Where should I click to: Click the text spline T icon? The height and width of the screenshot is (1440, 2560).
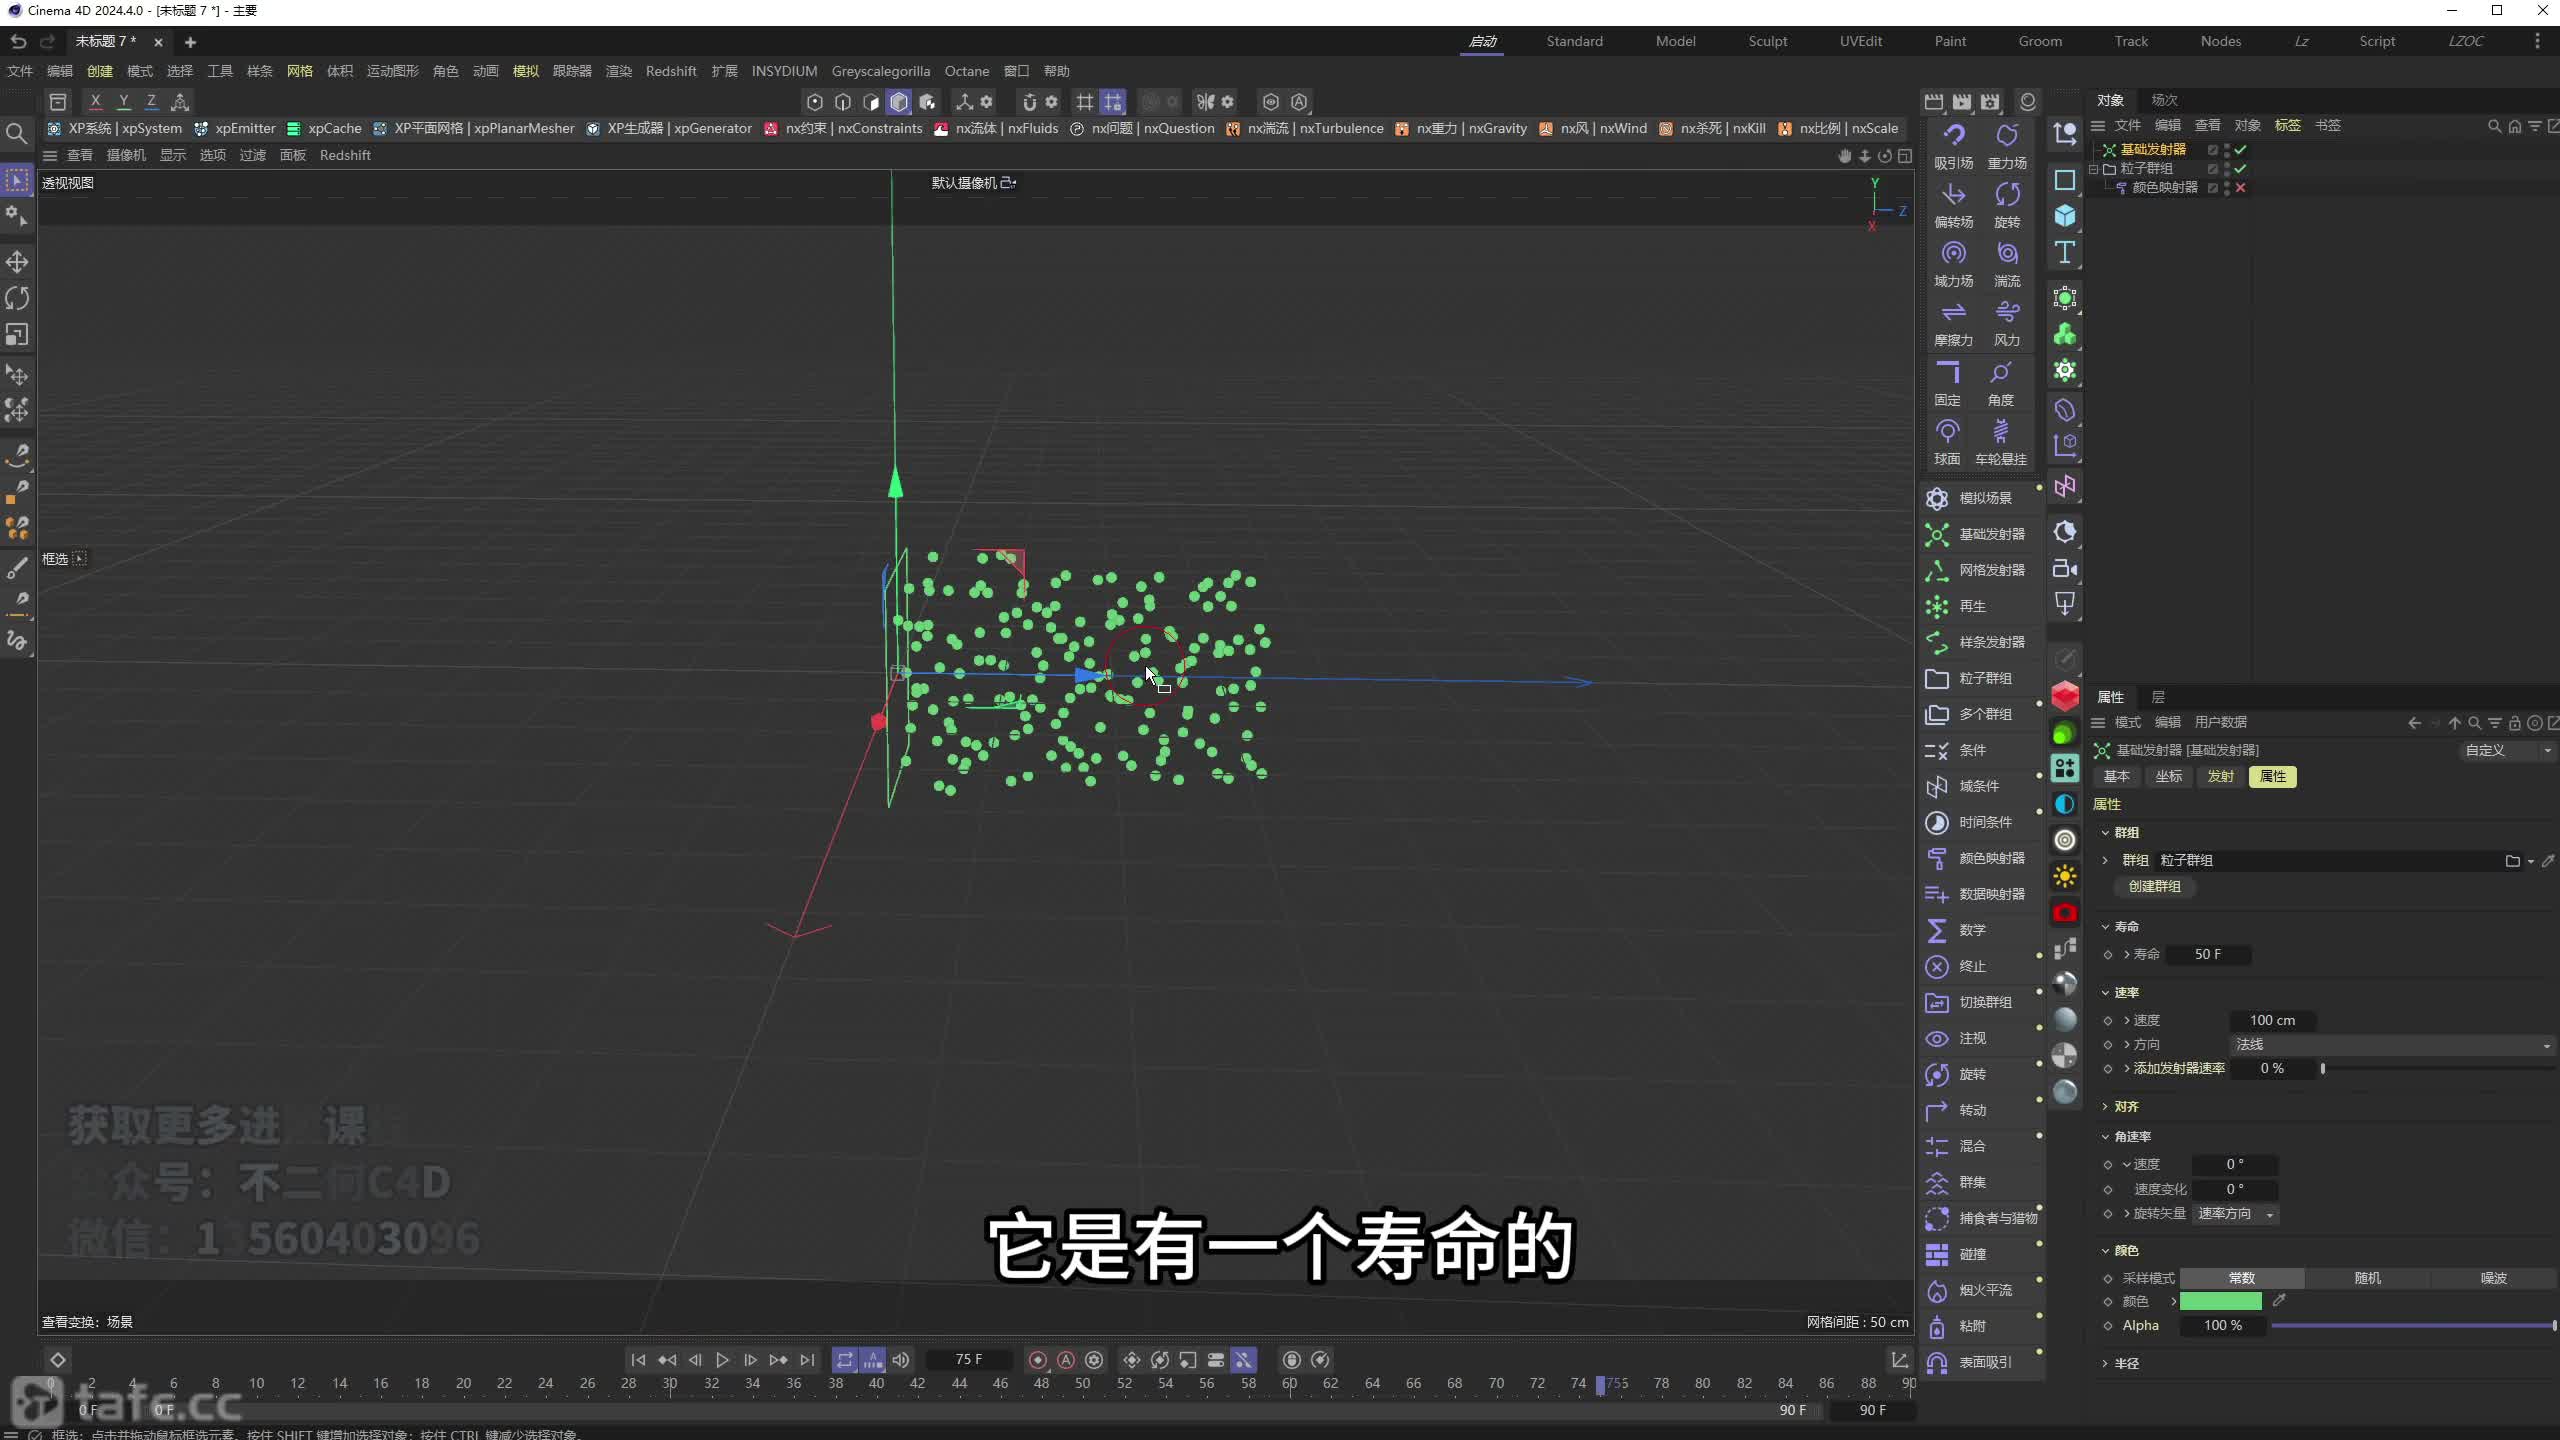(2065, 253)
